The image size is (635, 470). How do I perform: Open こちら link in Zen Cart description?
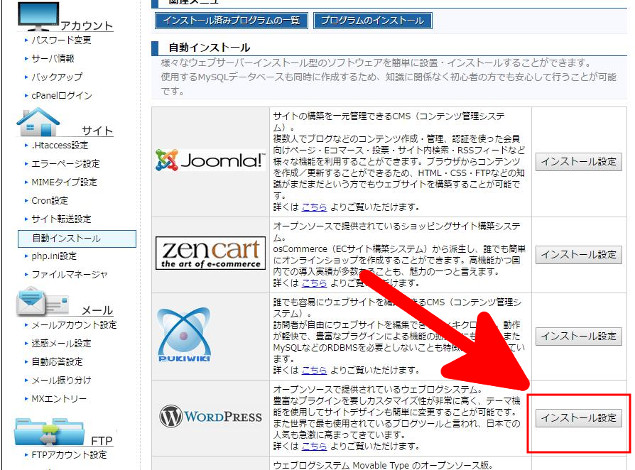pyautogui.click(x=314, y=283)
